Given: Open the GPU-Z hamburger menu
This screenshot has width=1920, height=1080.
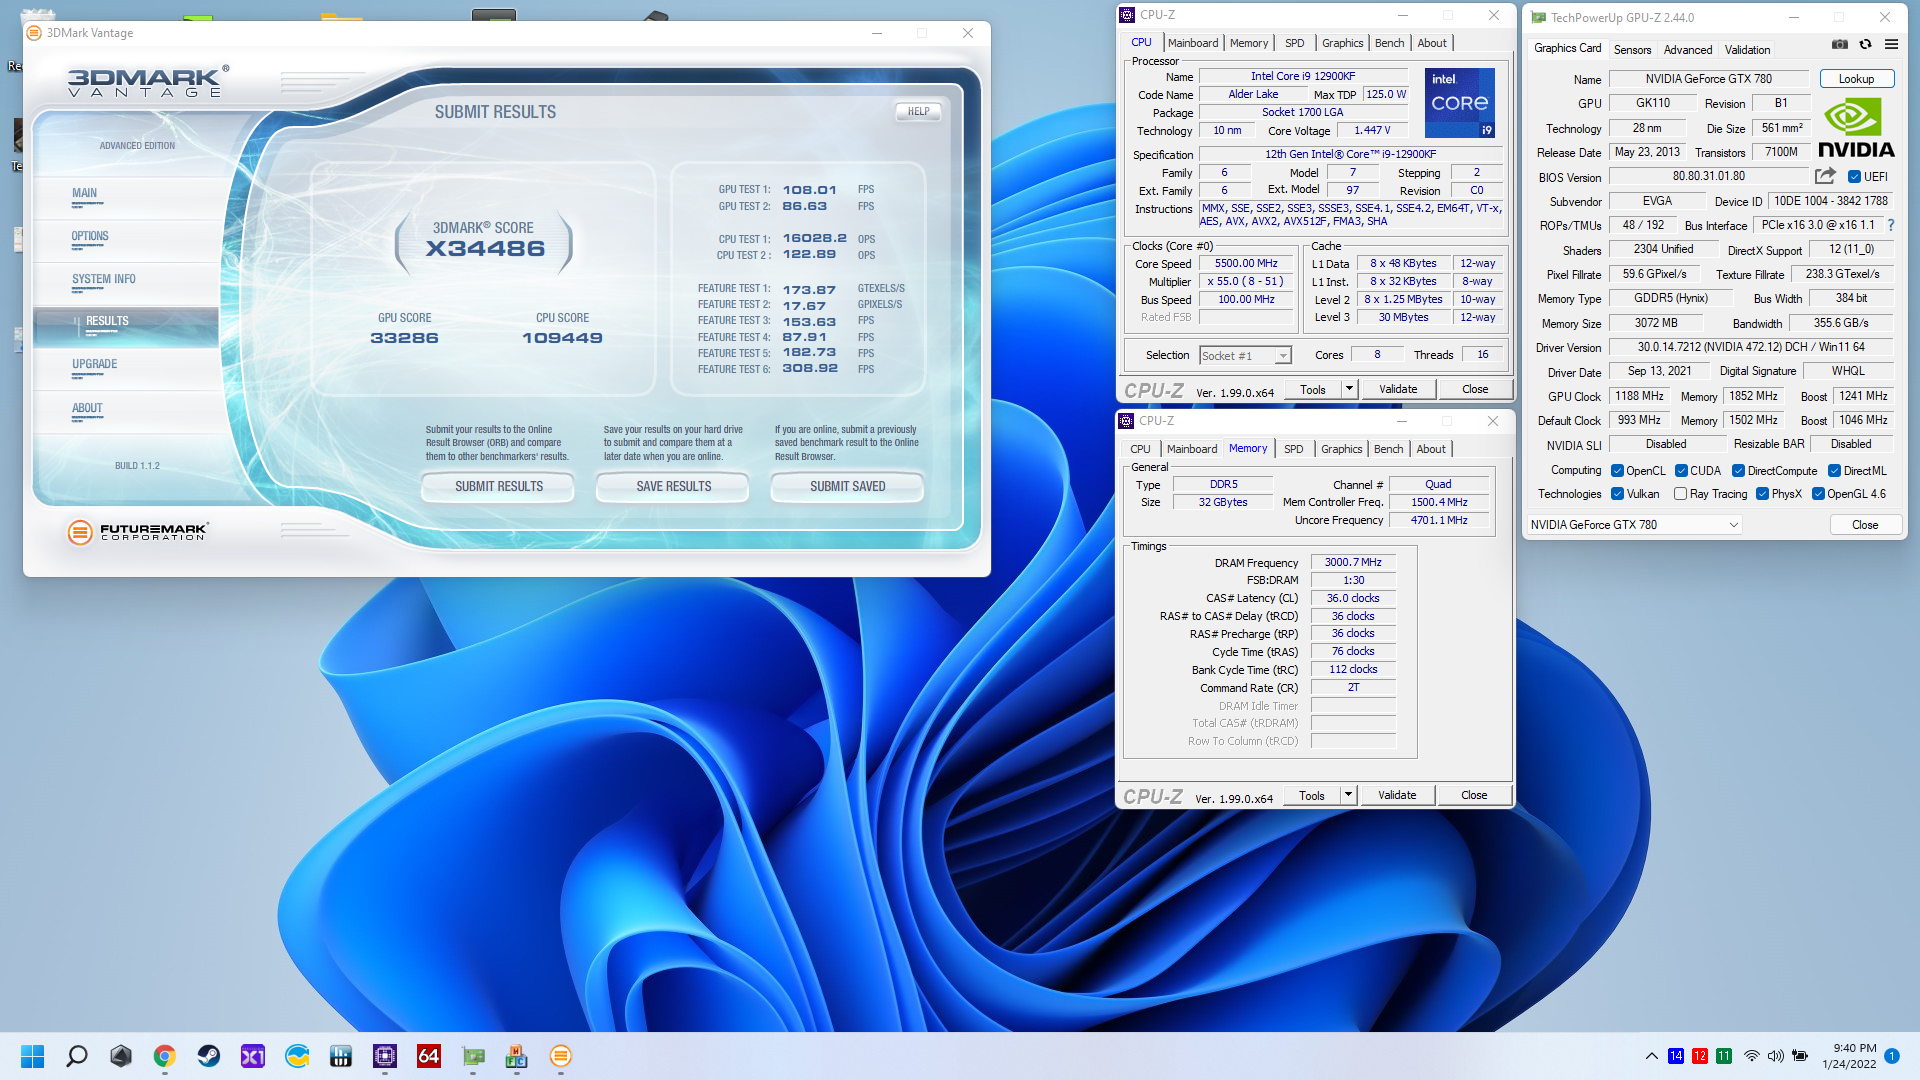Looking at the screenshot, I should tap(1891, 44).
